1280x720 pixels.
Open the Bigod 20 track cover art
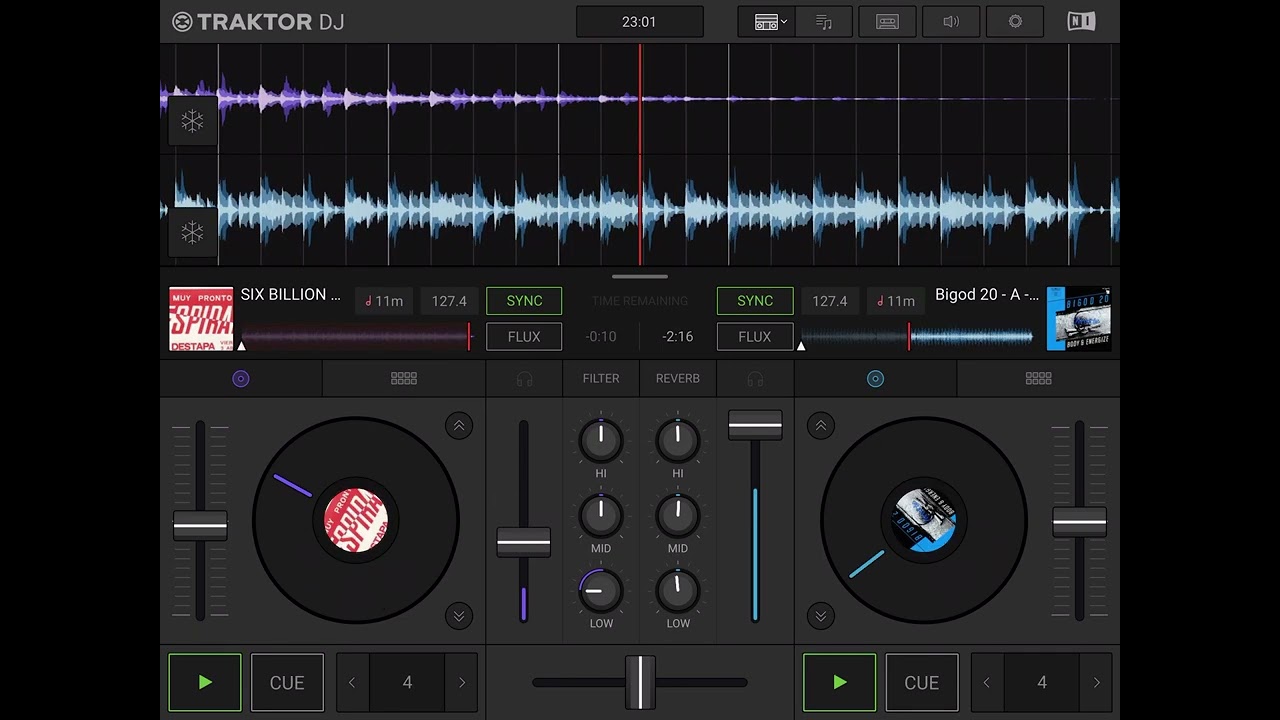coord(1078,319)
